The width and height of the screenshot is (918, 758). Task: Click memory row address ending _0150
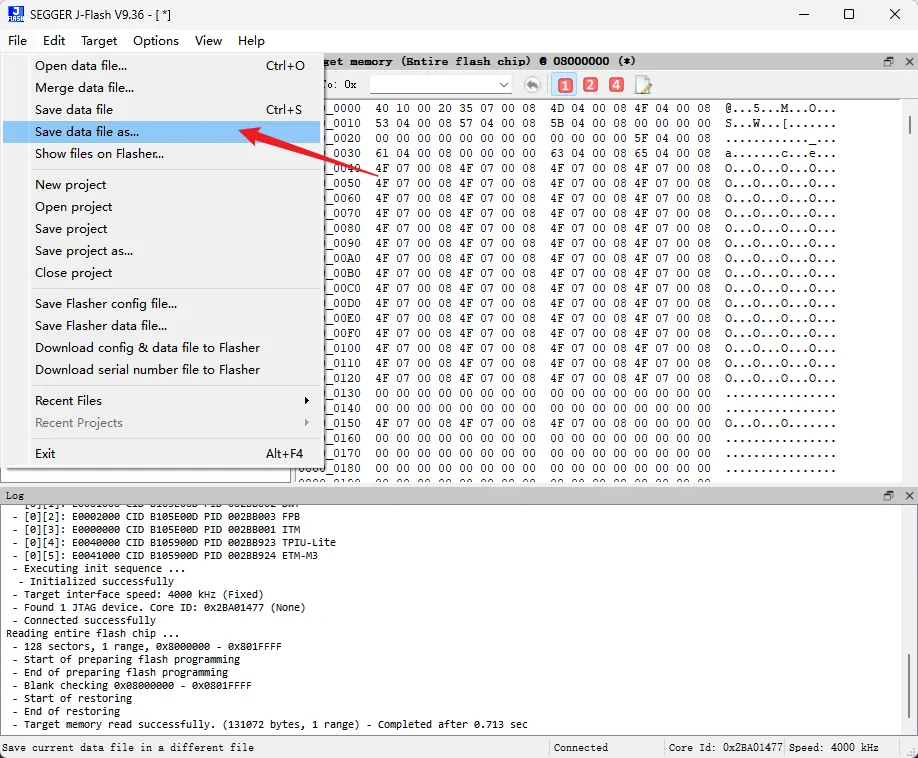342,423
